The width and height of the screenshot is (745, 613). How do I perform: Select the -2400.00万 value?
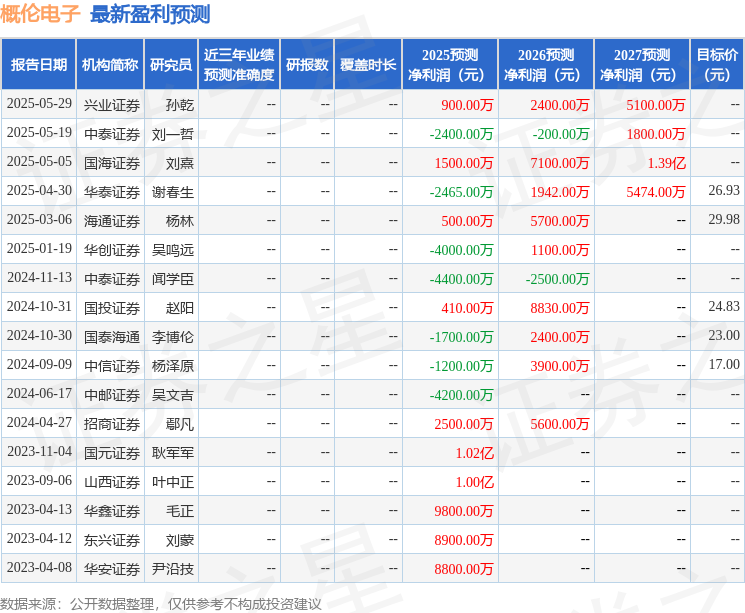(x=461, y=134)
